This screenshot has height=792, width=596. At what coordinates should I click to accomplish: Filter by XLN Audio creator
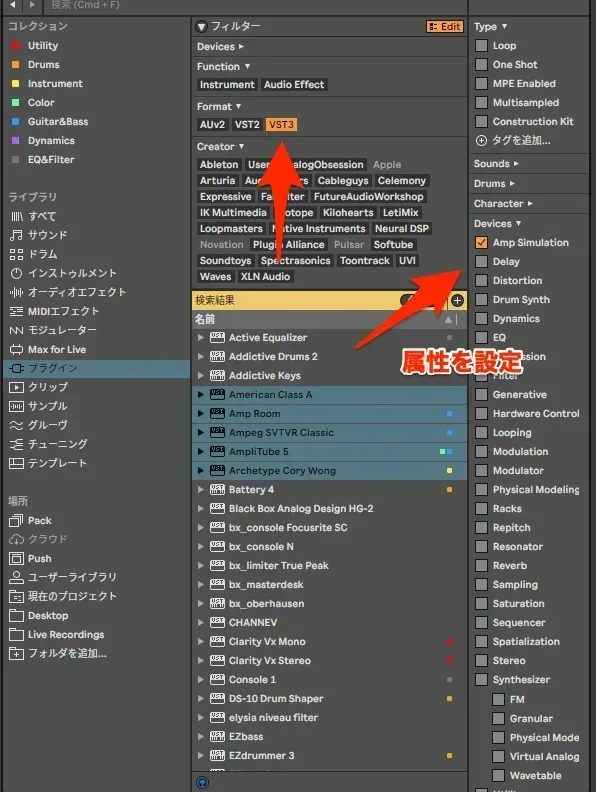[x=265, y=276]
